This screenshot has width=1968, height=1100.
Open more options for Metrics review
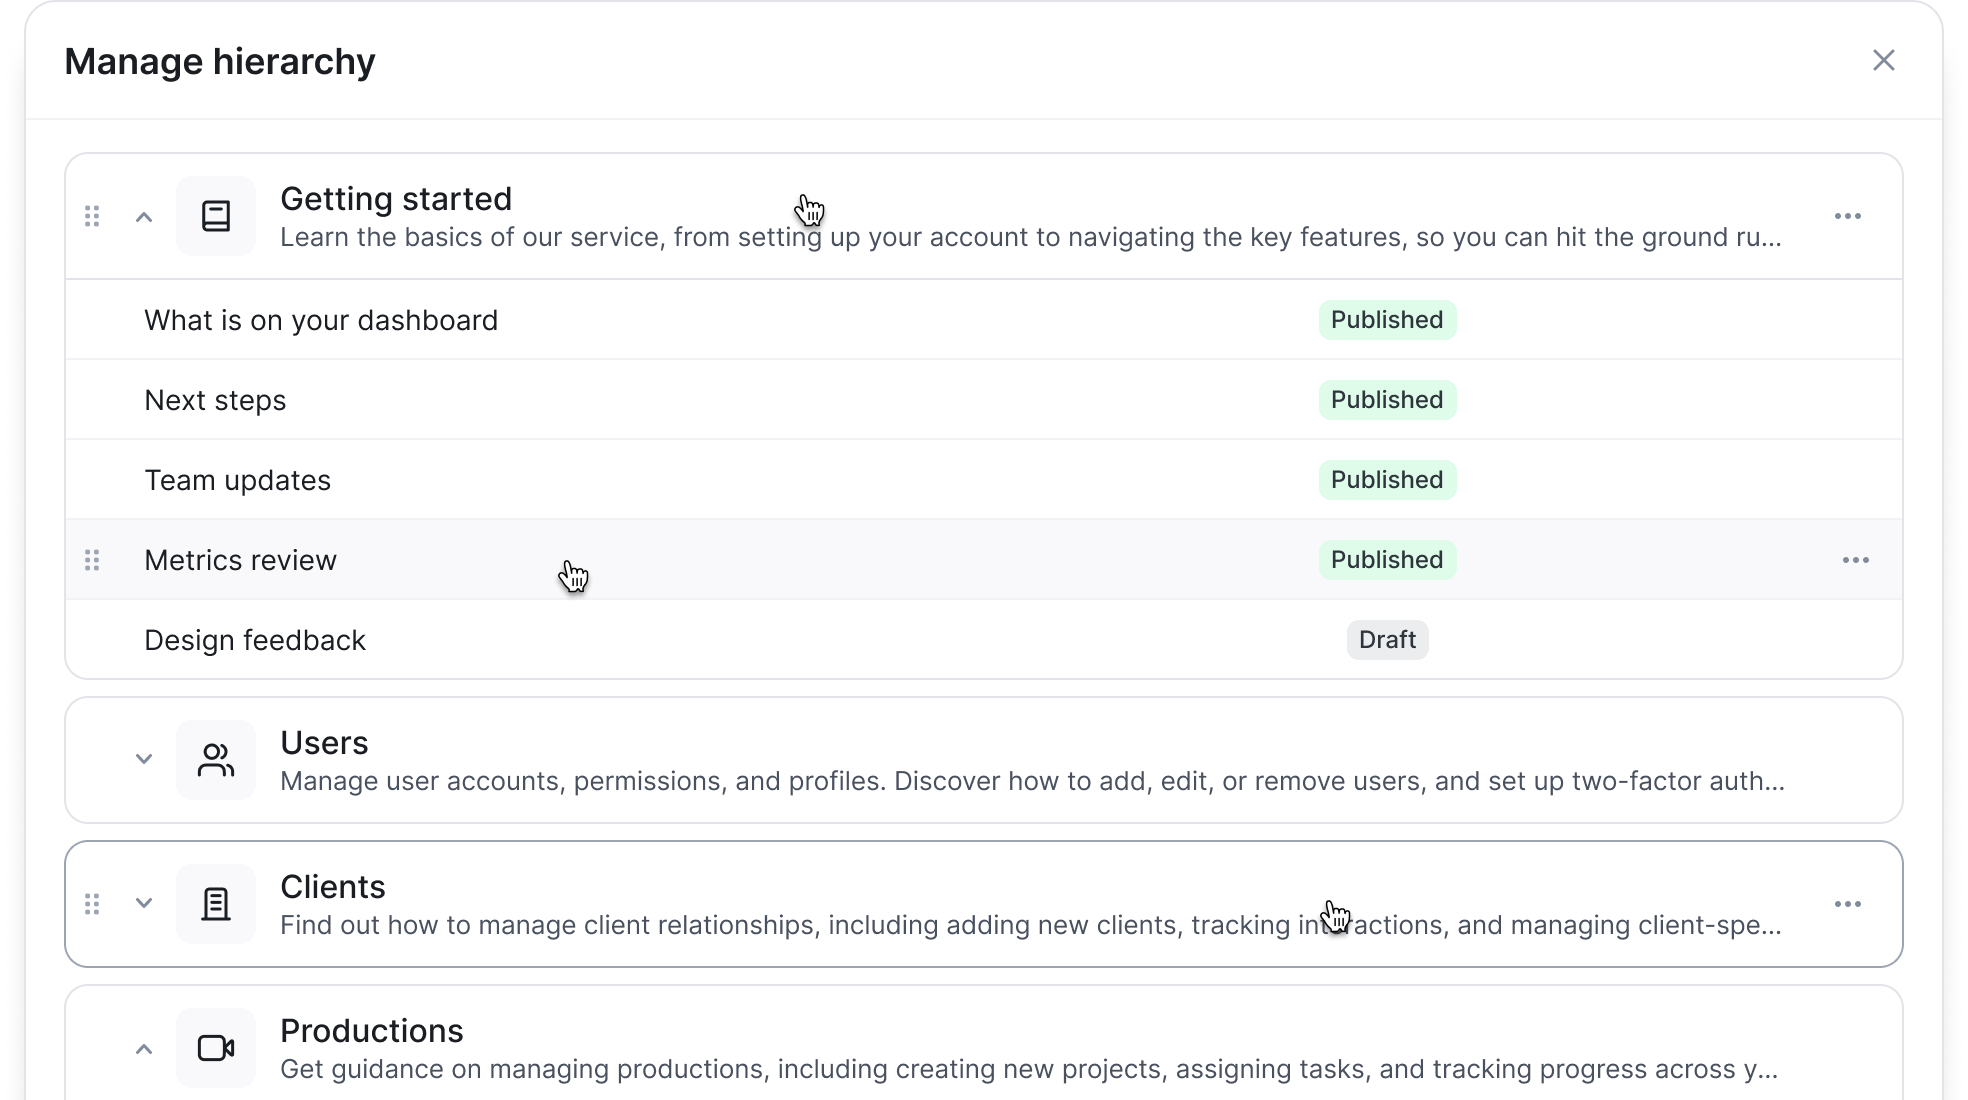pyautogui.click(x=1855, y=560)
